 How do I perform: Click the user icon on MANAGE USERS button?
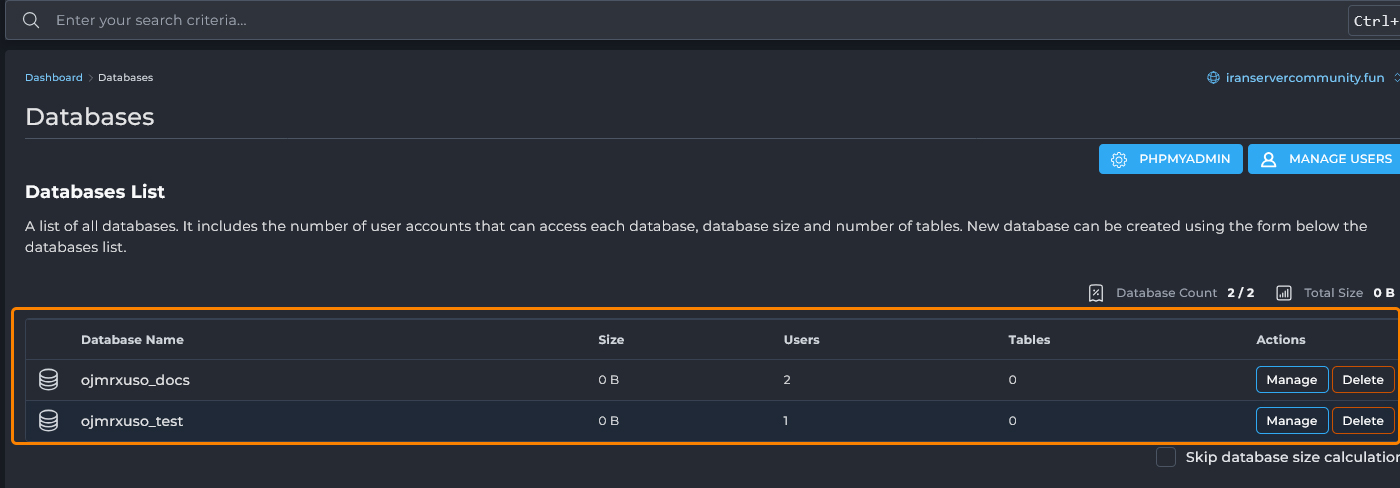pyautogui.click(x=1268, y=159)
